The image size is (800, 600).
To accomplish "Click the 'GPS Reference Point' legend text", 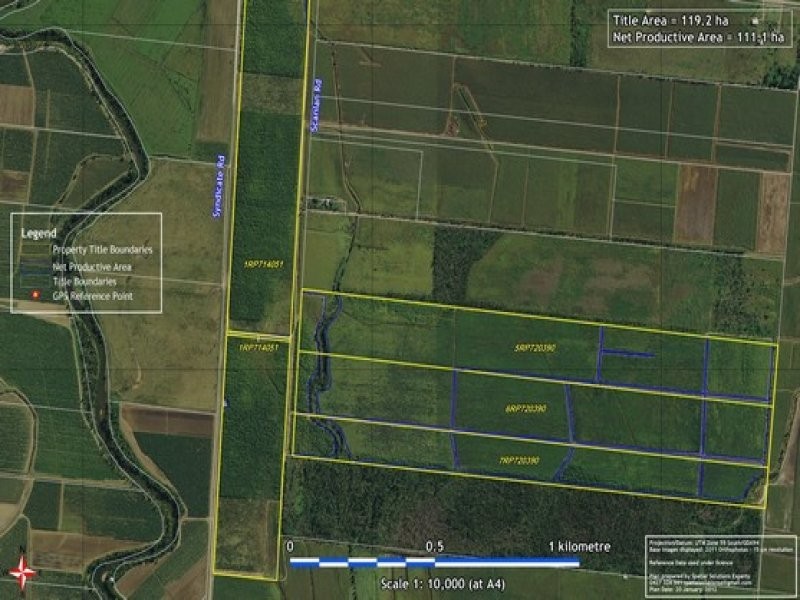I will 92,296.
